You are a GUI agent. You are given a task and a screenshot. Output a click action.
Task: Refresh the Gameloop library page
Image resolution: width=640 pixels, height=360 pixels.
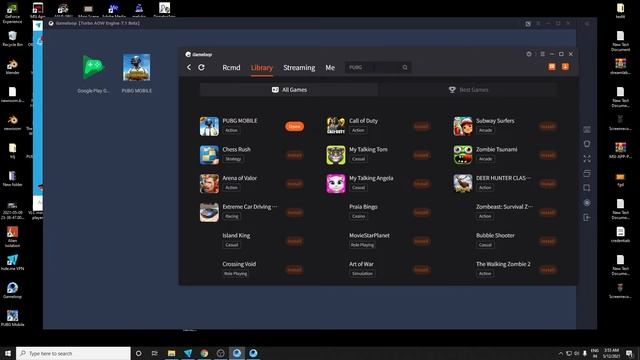click(x=202, y=67)
